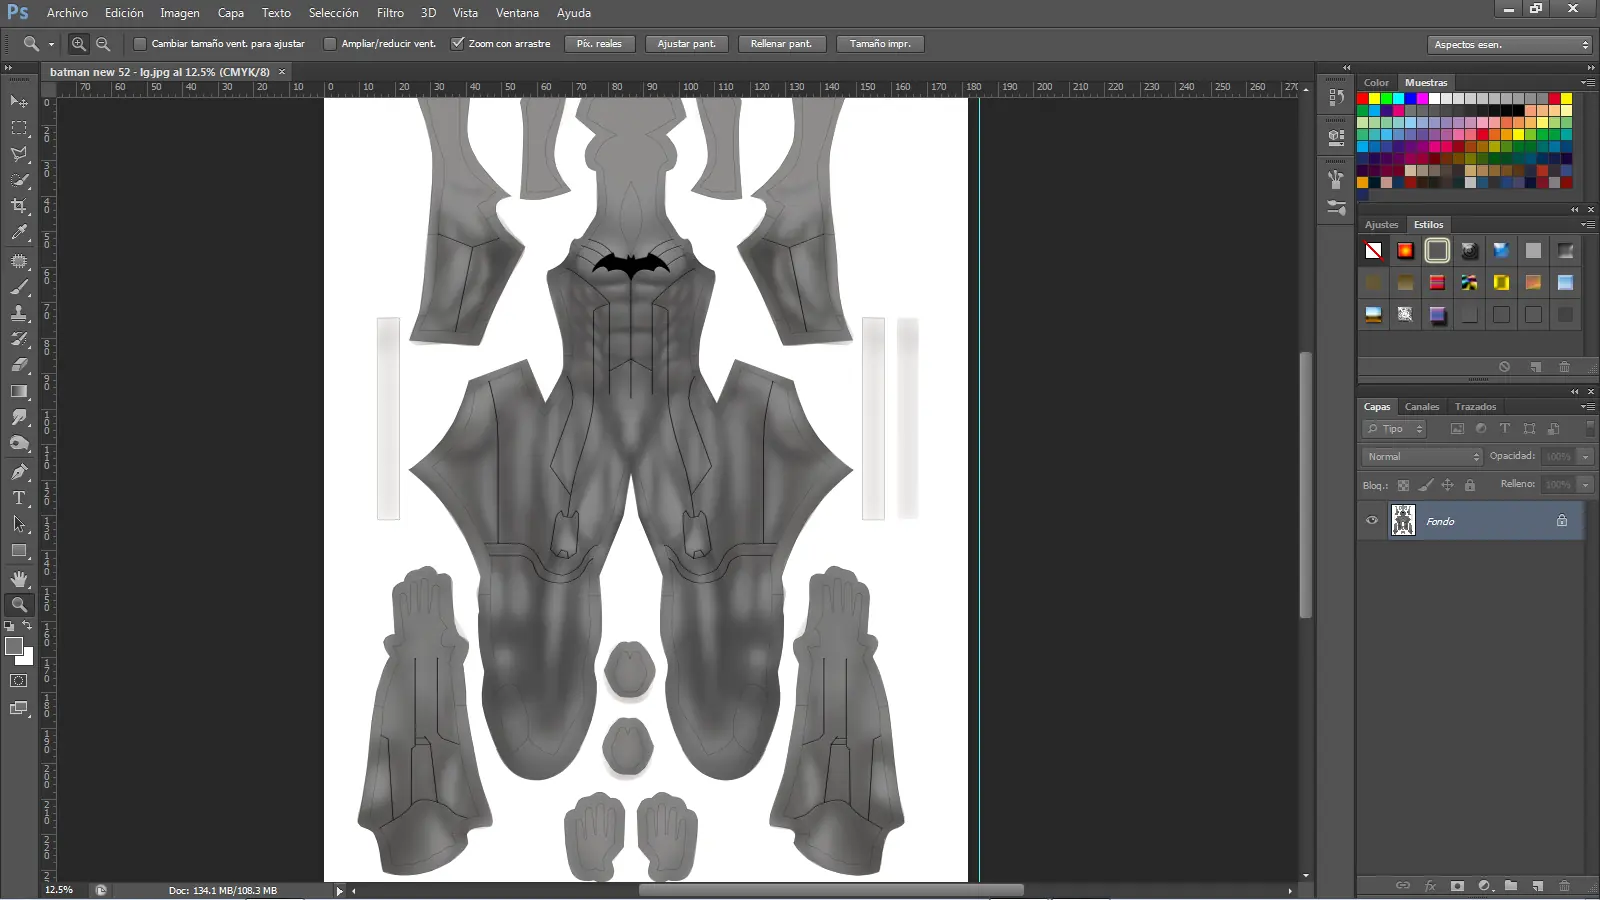Select the Move tool

[19, 102]
